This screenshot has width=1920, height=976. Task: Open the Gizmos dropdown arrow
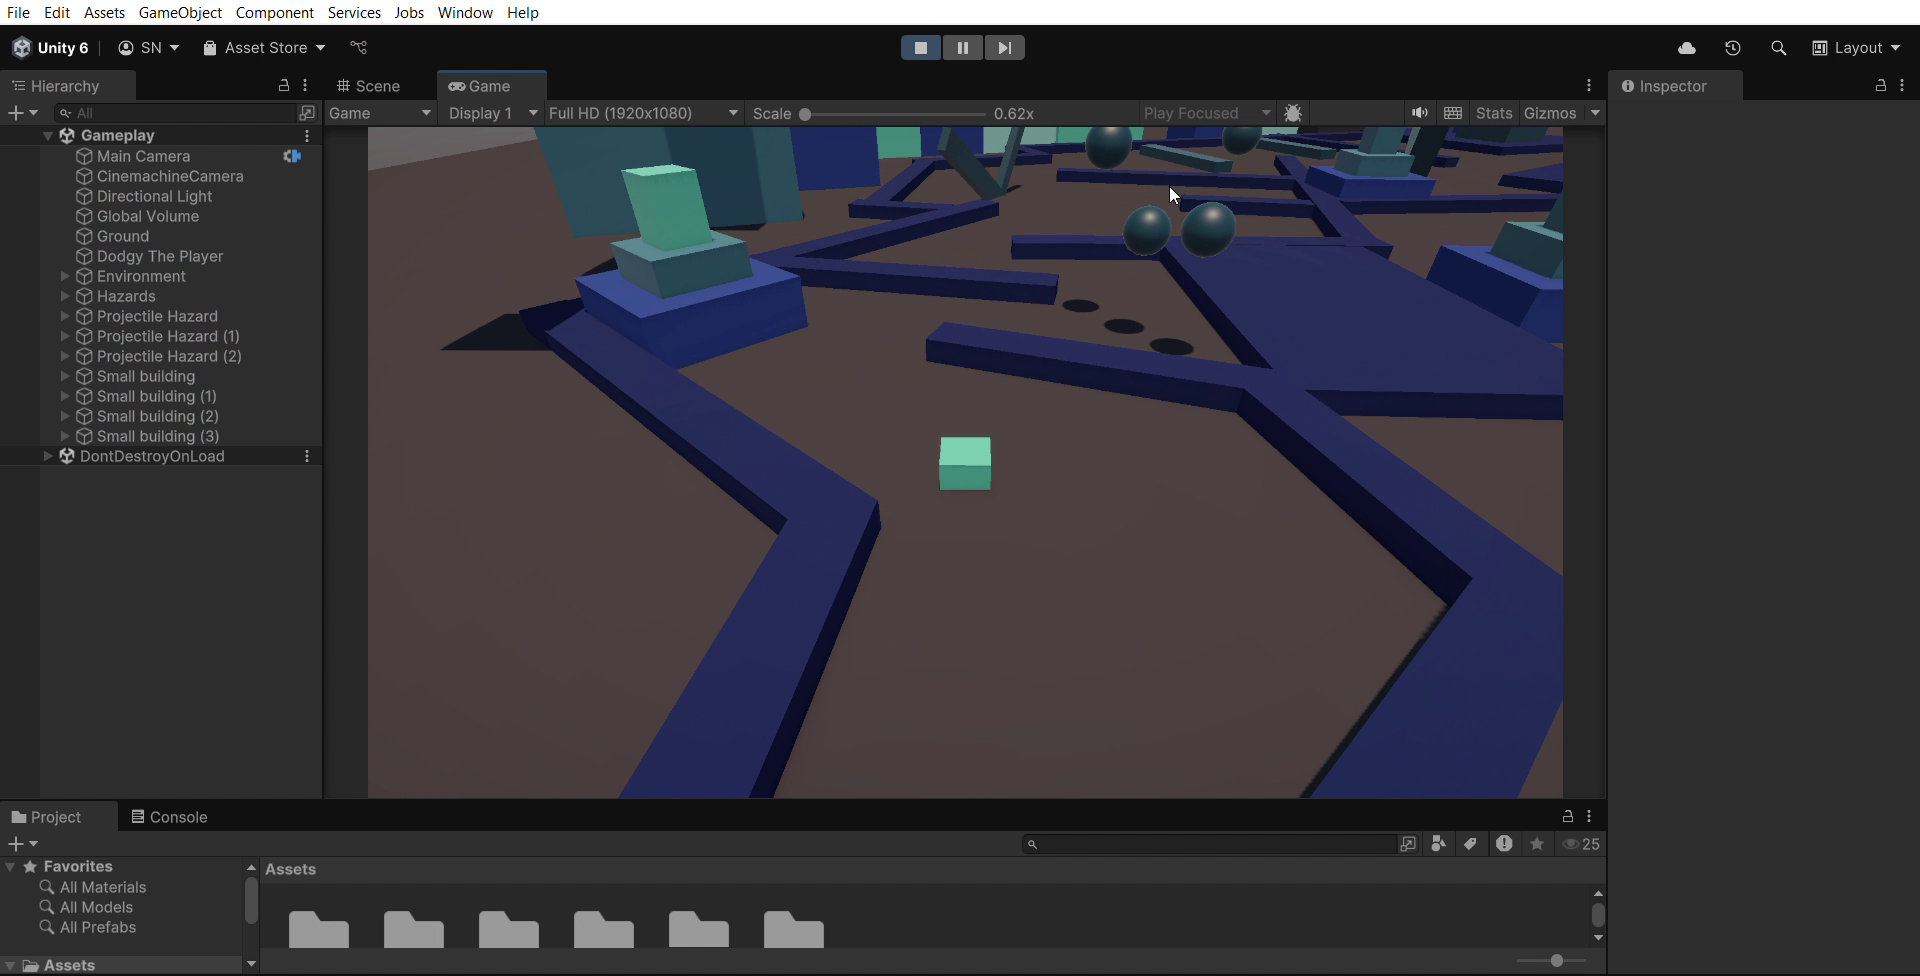tap(1595, 113)
